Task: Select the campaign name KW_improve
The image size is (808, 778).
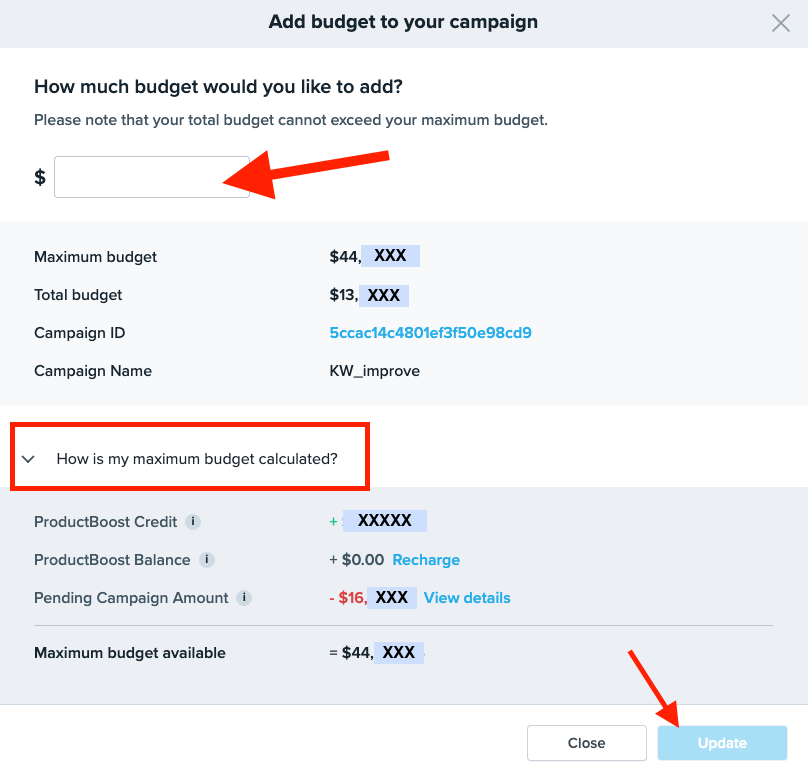Action: pos(375,371)
